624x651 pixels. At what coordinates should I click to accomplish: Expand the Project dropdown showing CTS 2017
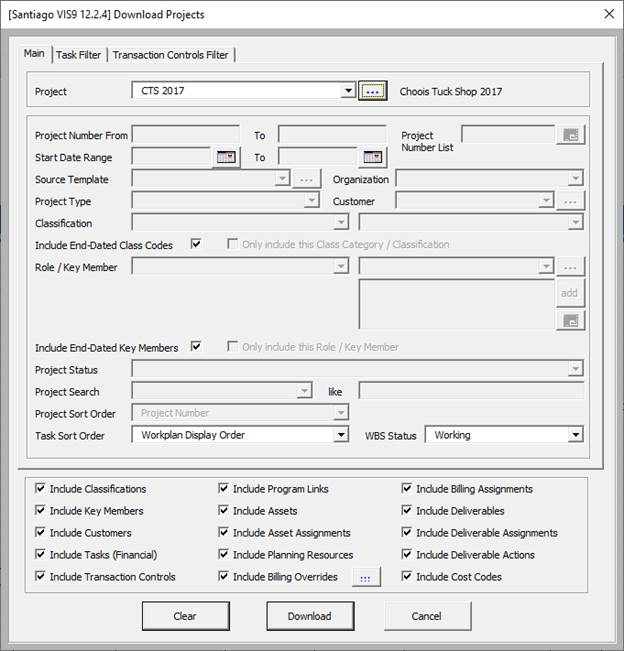[348, 91]
